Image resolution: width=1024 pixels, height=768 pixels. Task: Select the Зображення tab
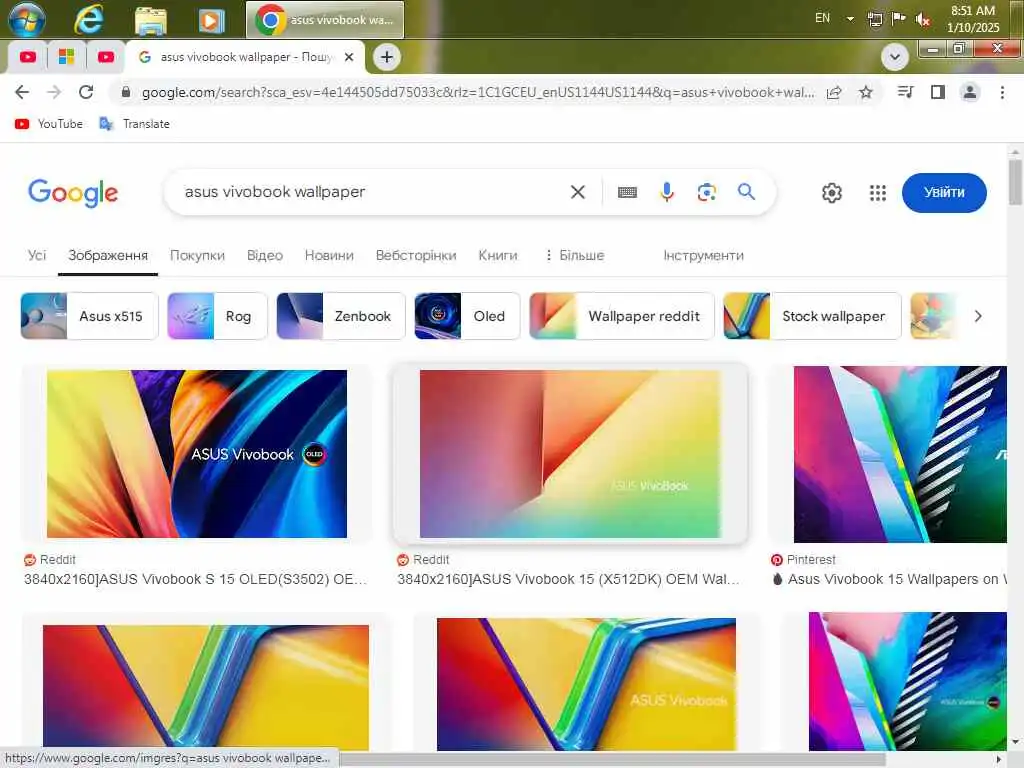(108, 255)
